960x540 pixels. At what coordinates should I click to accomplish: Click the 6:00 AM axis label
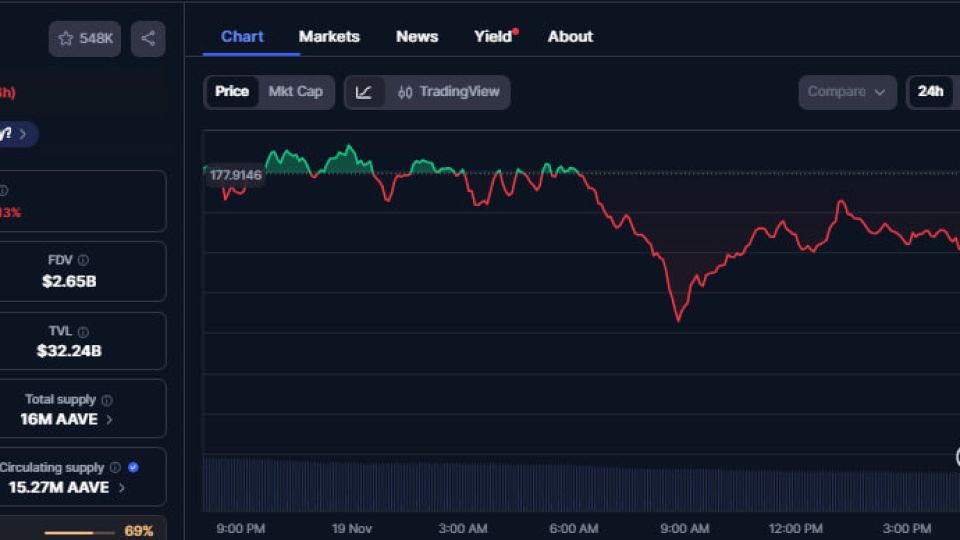(x=574, y=528)
